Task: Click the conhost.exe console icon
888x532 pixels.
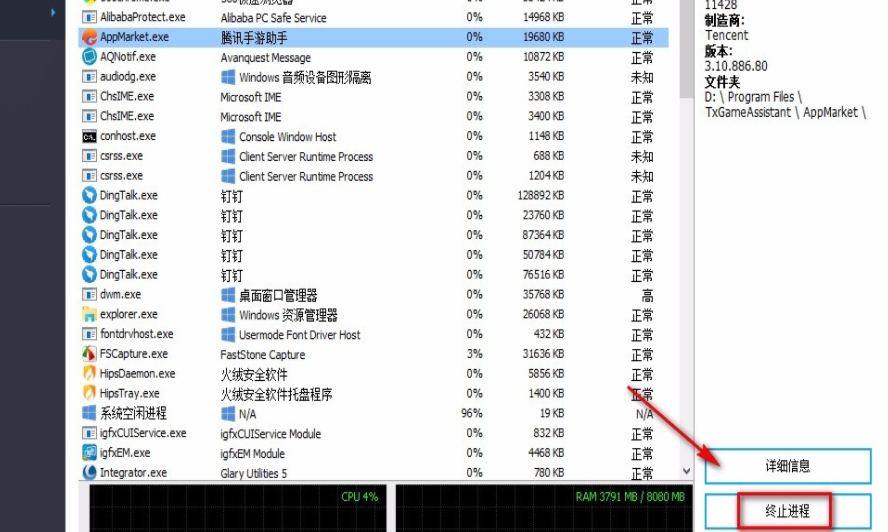Action: [89, 137]
